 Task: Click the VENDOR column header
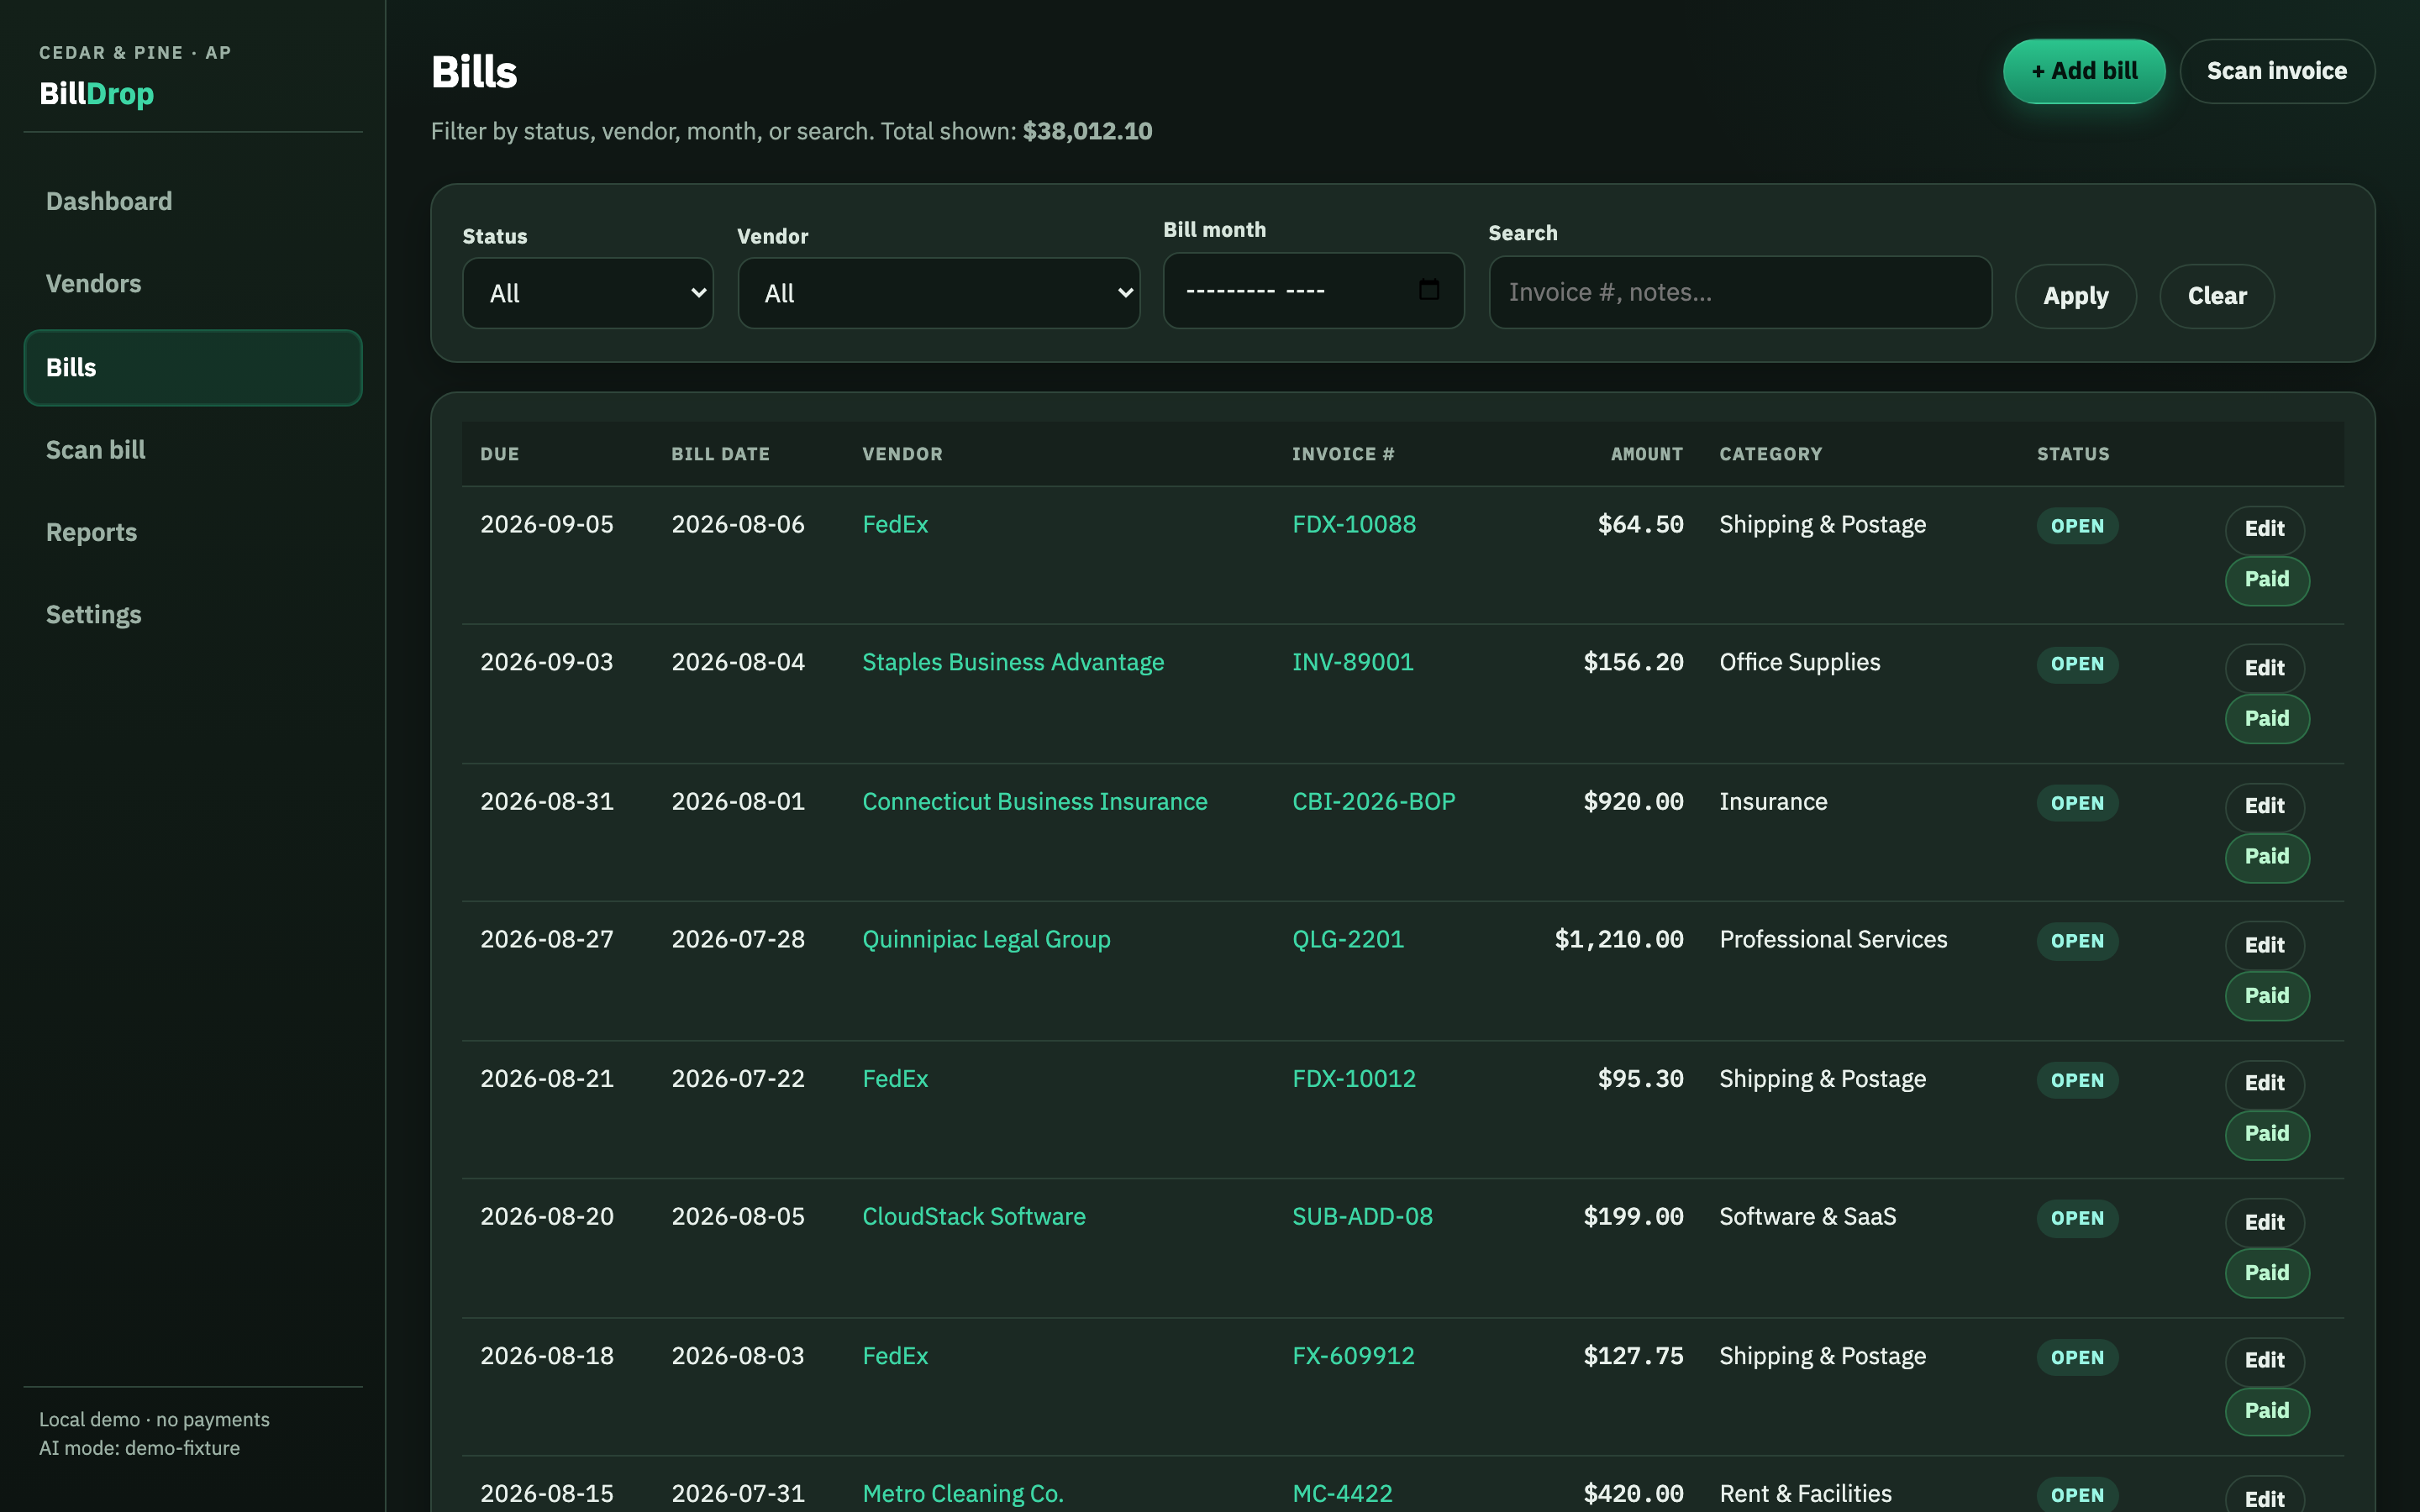click(902, 454)
